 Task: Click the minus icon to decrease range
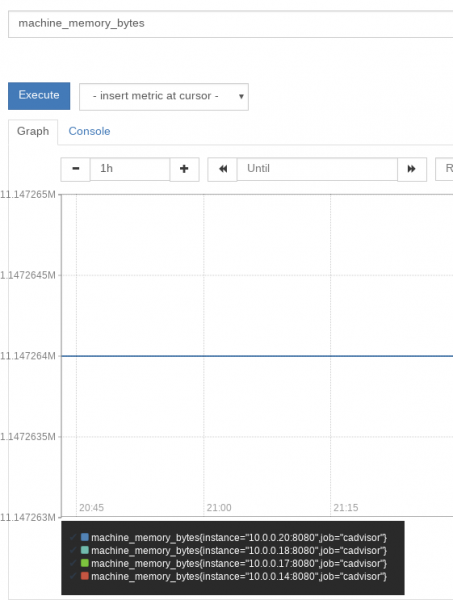(x=75, y=169)
